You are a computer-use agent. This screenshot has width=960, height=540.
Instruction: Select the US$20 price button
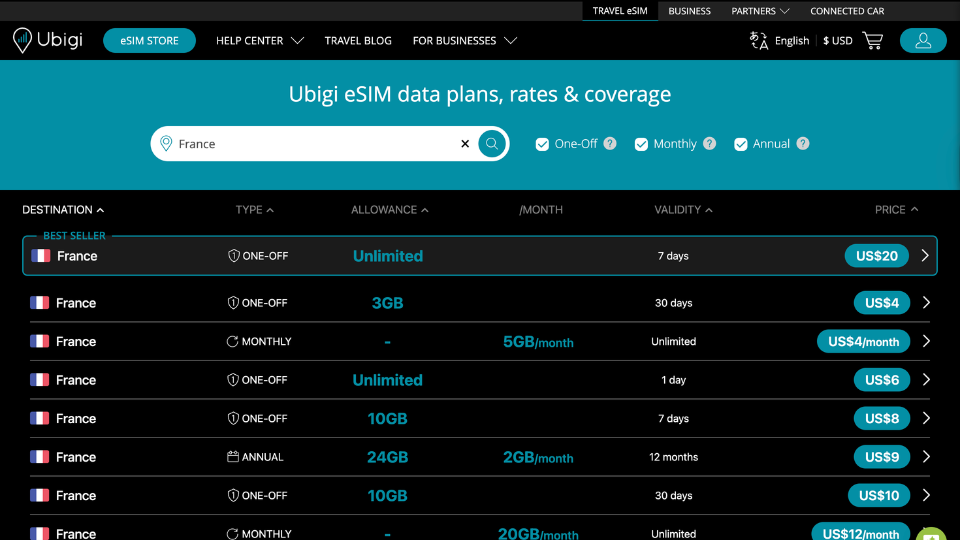877,256
